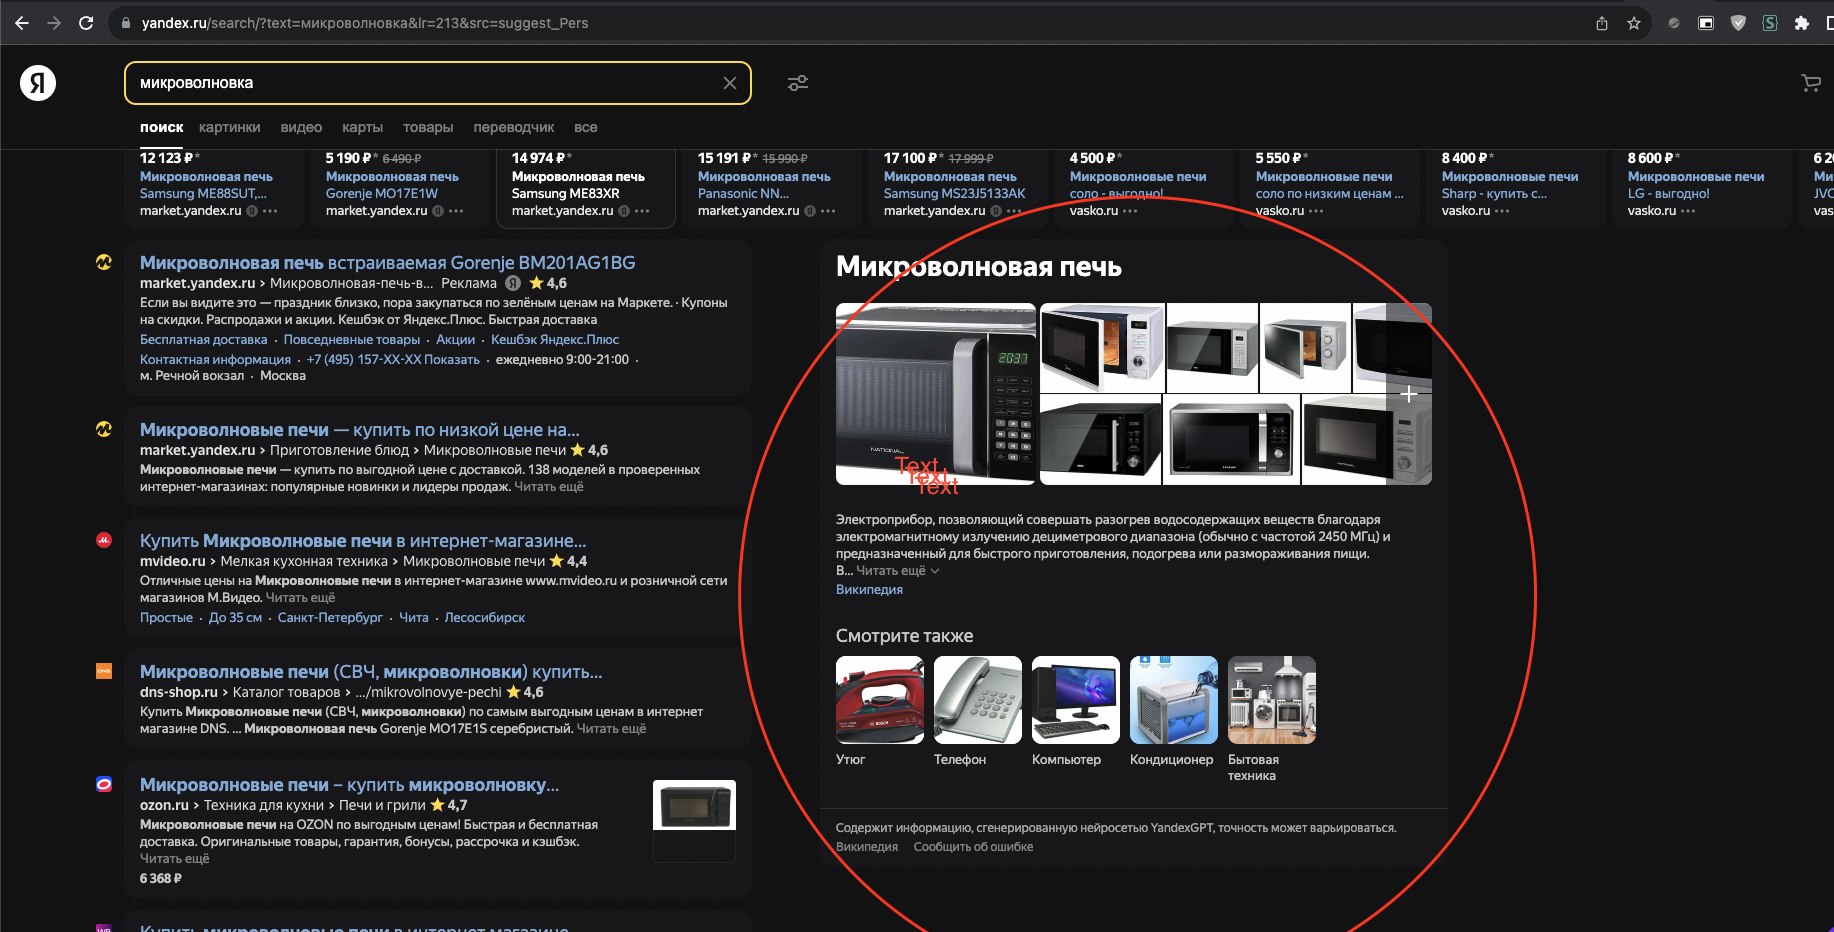Click the M.Video favicon beside mvideo.ru

104,540
